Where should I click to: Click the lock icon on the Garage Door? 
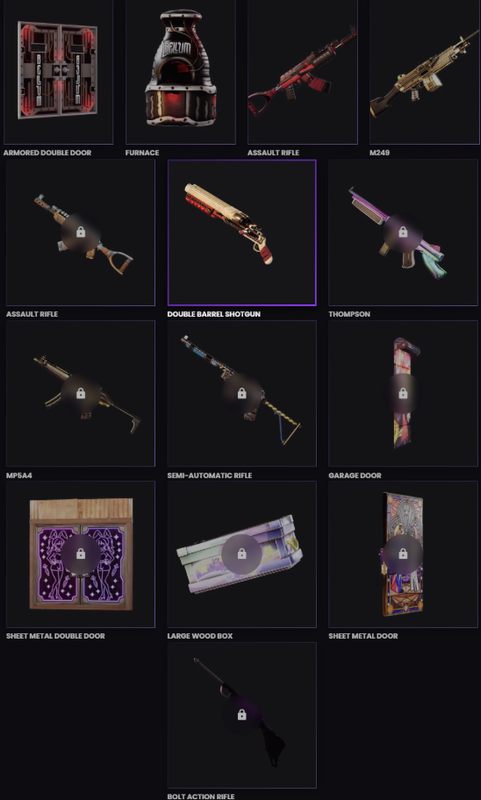(x=403, y=393)
